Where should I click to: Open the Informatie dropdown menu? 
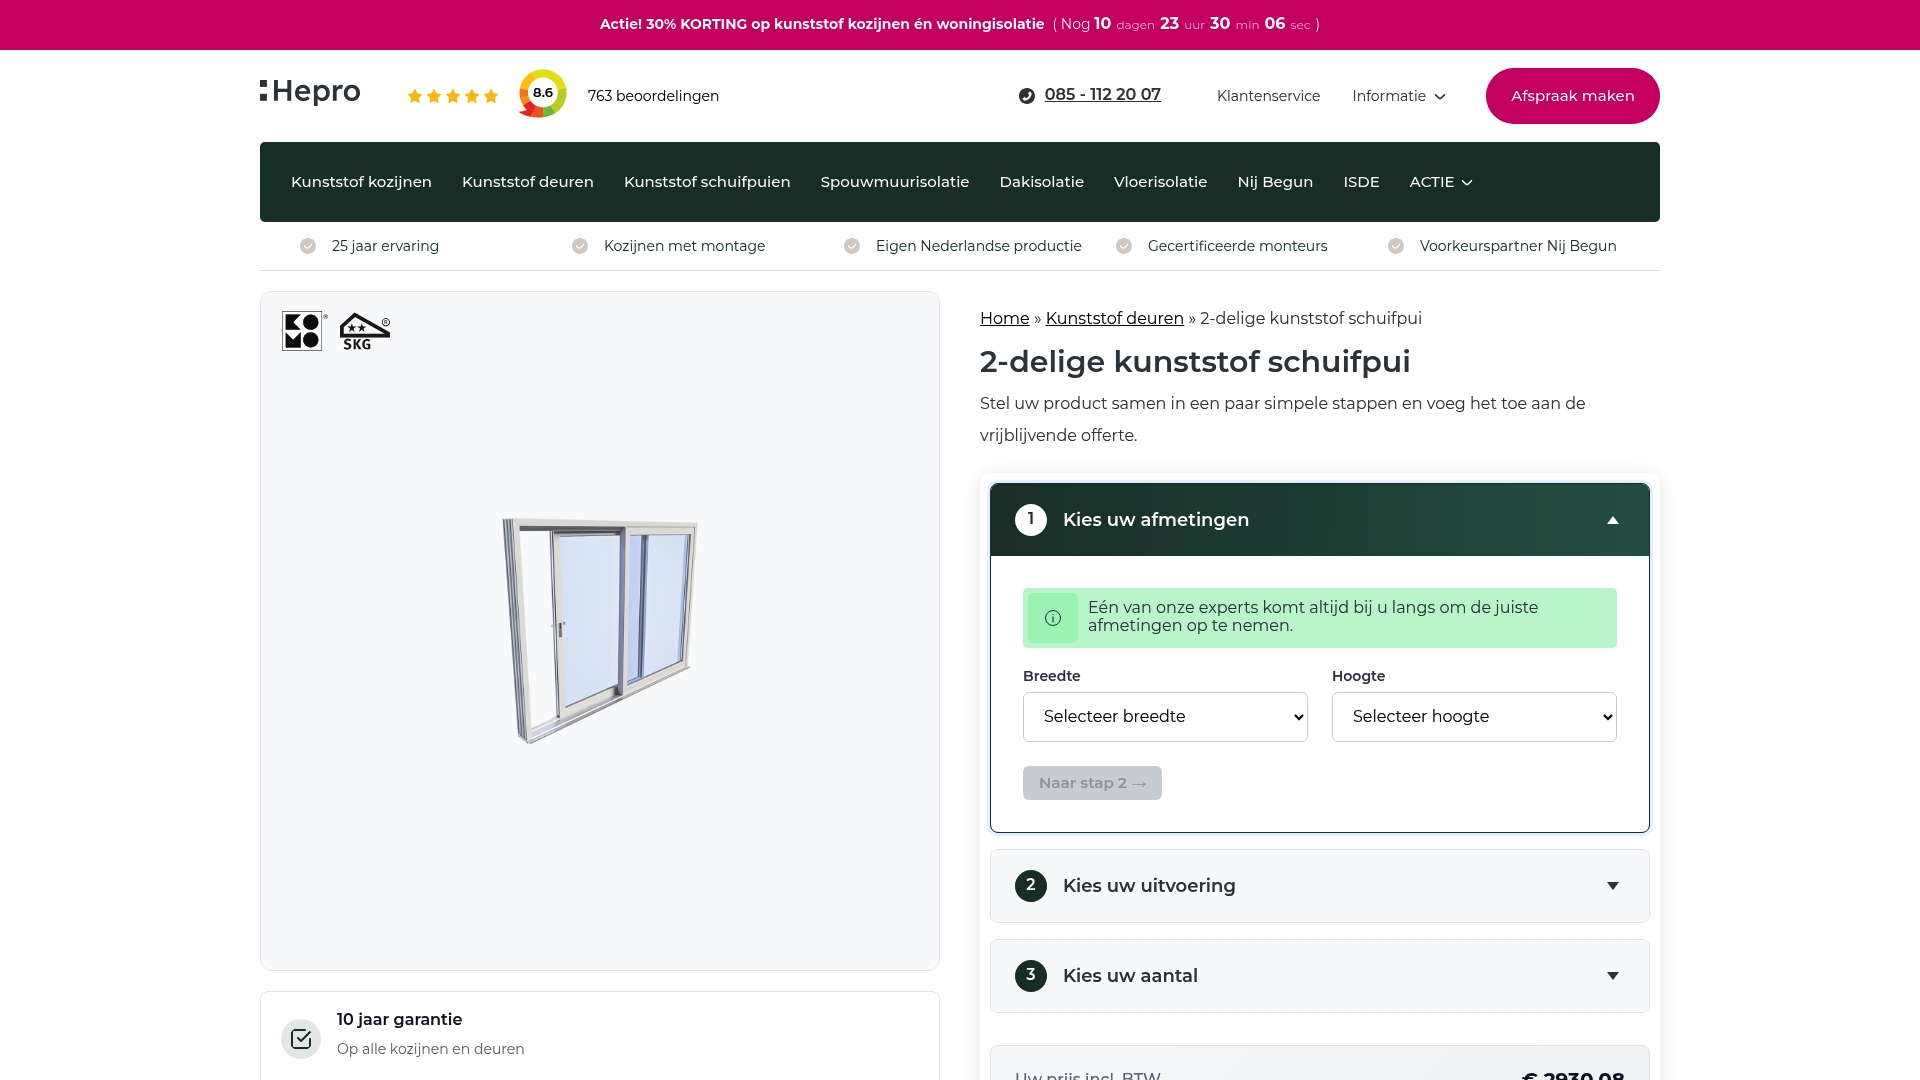click(x=1399, y=96)
